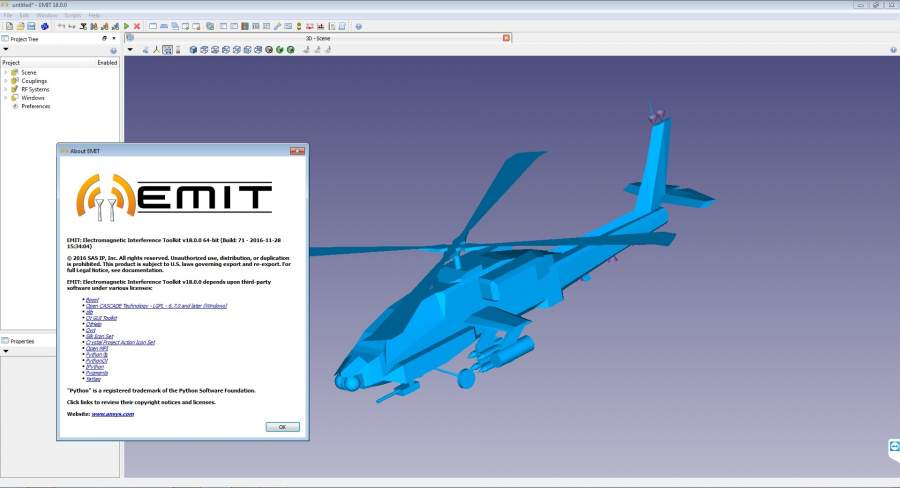Image resolution: width=900 pixels, height=488 pixels.
Task: Open the Edit menu
Action: [24, 16]
